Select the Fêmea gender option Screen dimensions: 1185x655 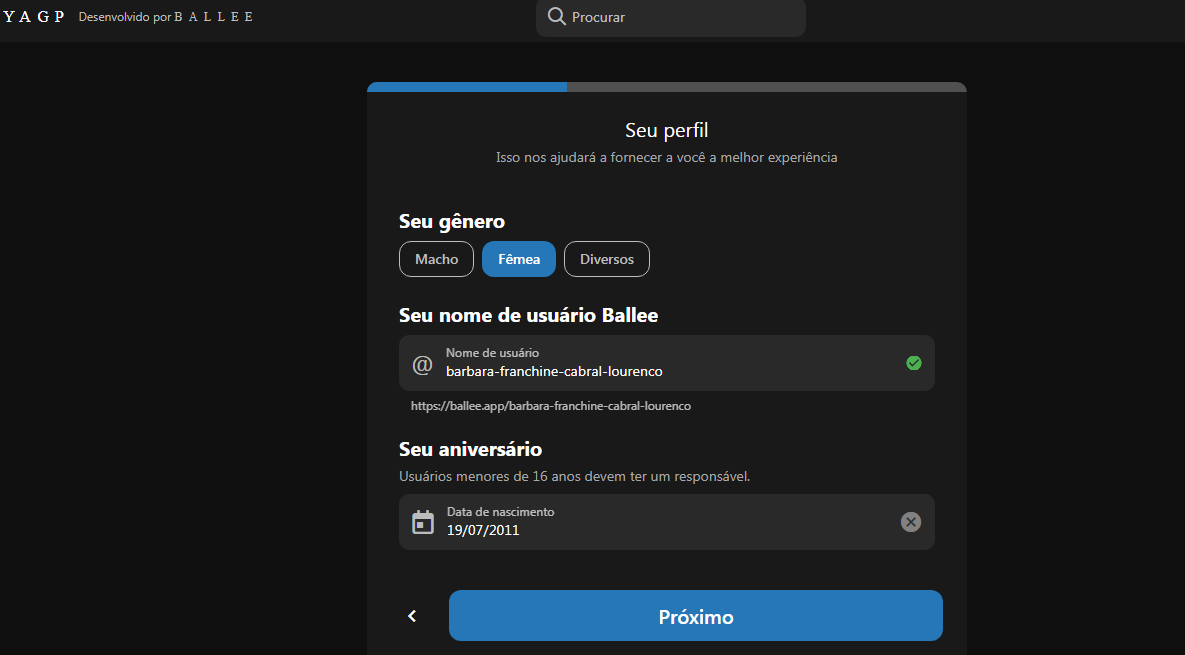518,258
